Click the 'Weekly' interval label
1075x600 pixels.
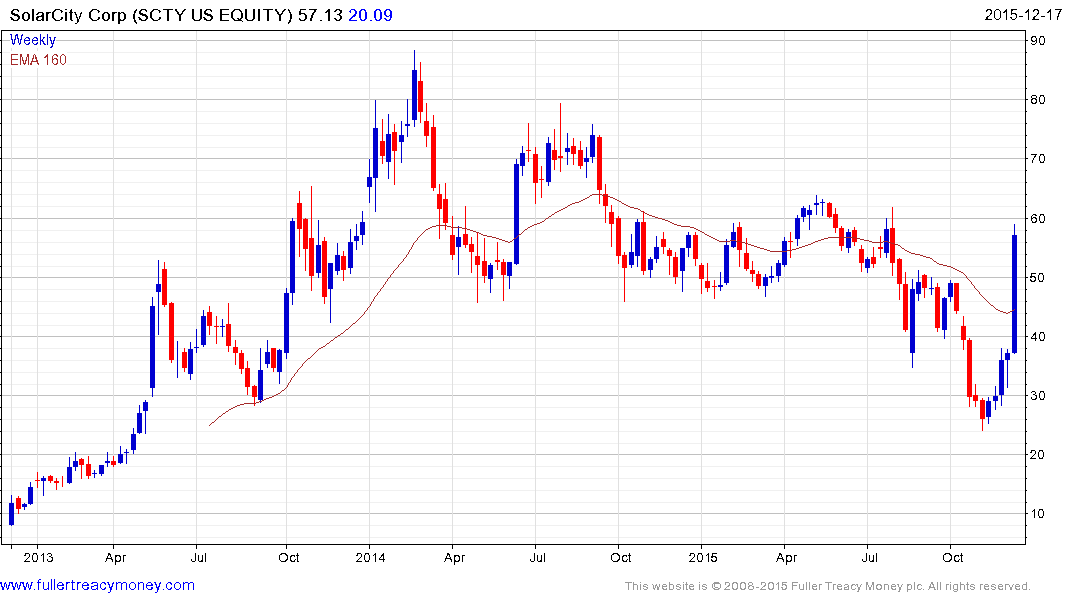tap(32, 40)
